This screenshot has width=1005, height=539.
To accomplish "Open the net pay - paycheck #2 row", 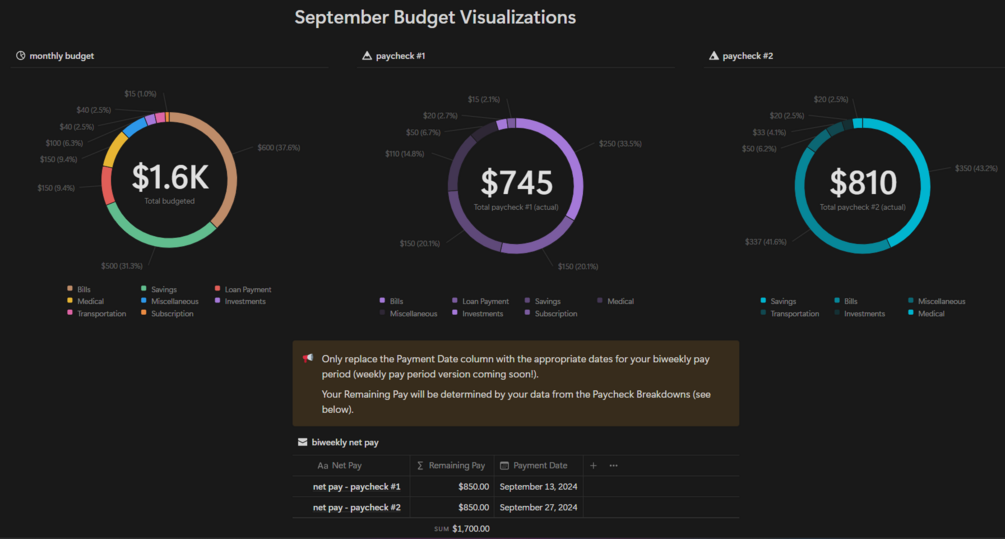I will click(x=356, y=507).
